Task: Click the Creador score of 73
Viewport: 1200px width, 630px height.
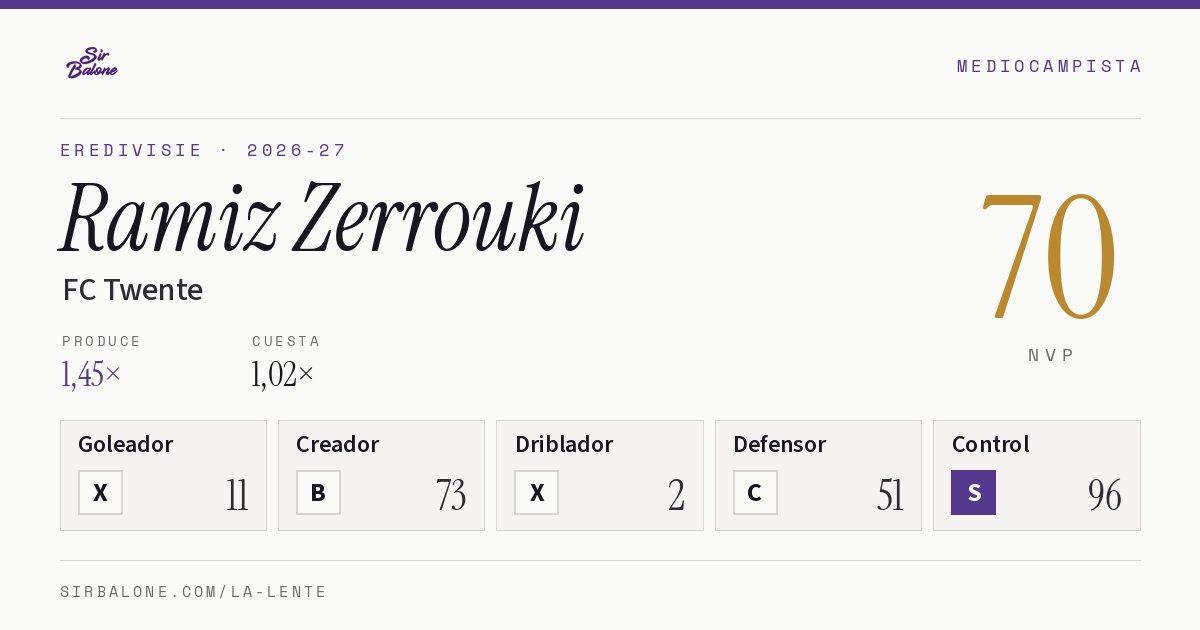Action: coord(451,495)
